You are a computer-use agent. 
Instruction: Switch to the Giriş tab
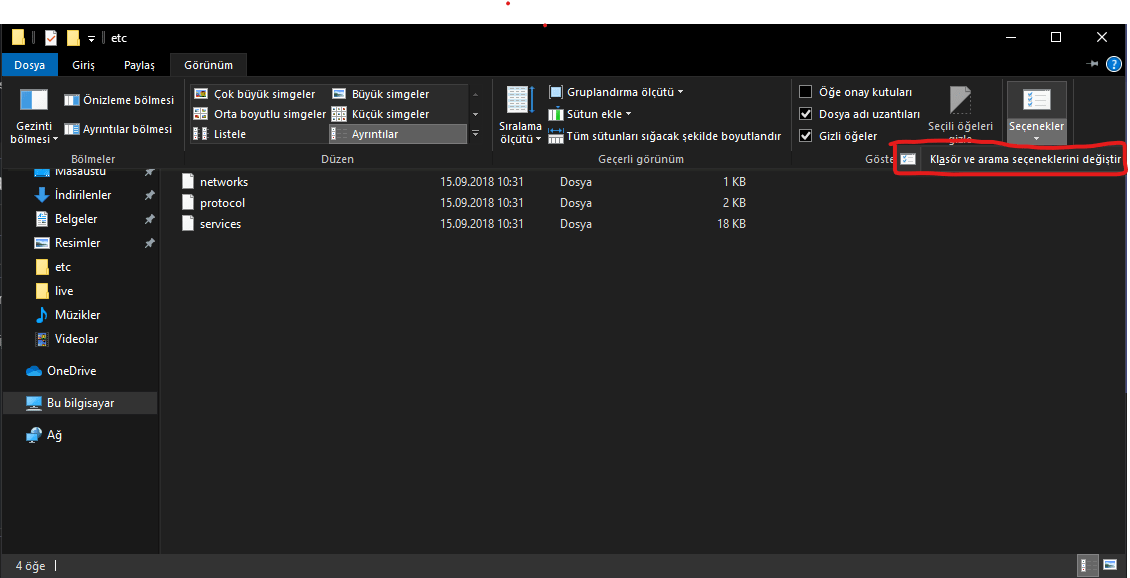click(84, 65)
